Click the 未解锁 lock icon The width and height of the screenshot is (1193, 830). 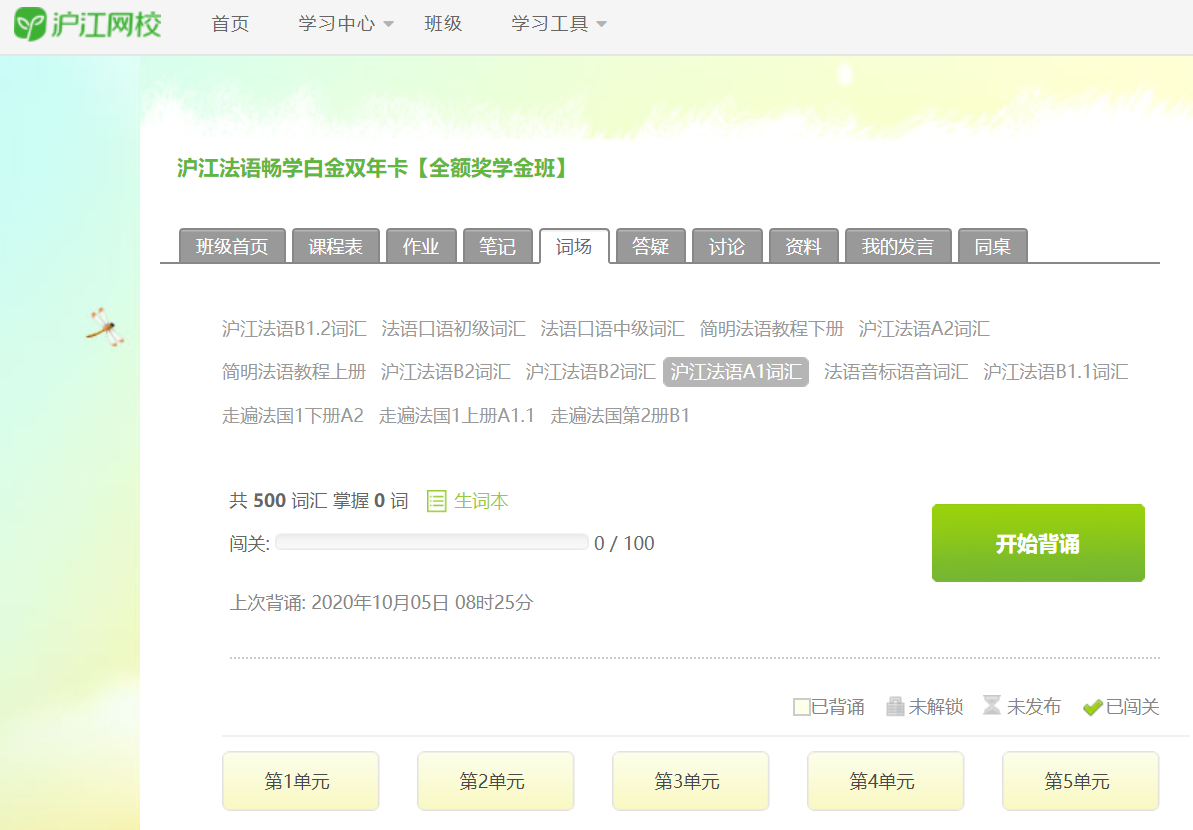coord(895,707)
